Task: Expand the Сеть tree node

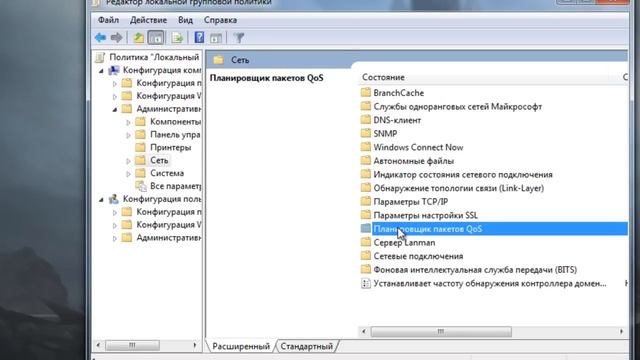Action: point(128,161)
